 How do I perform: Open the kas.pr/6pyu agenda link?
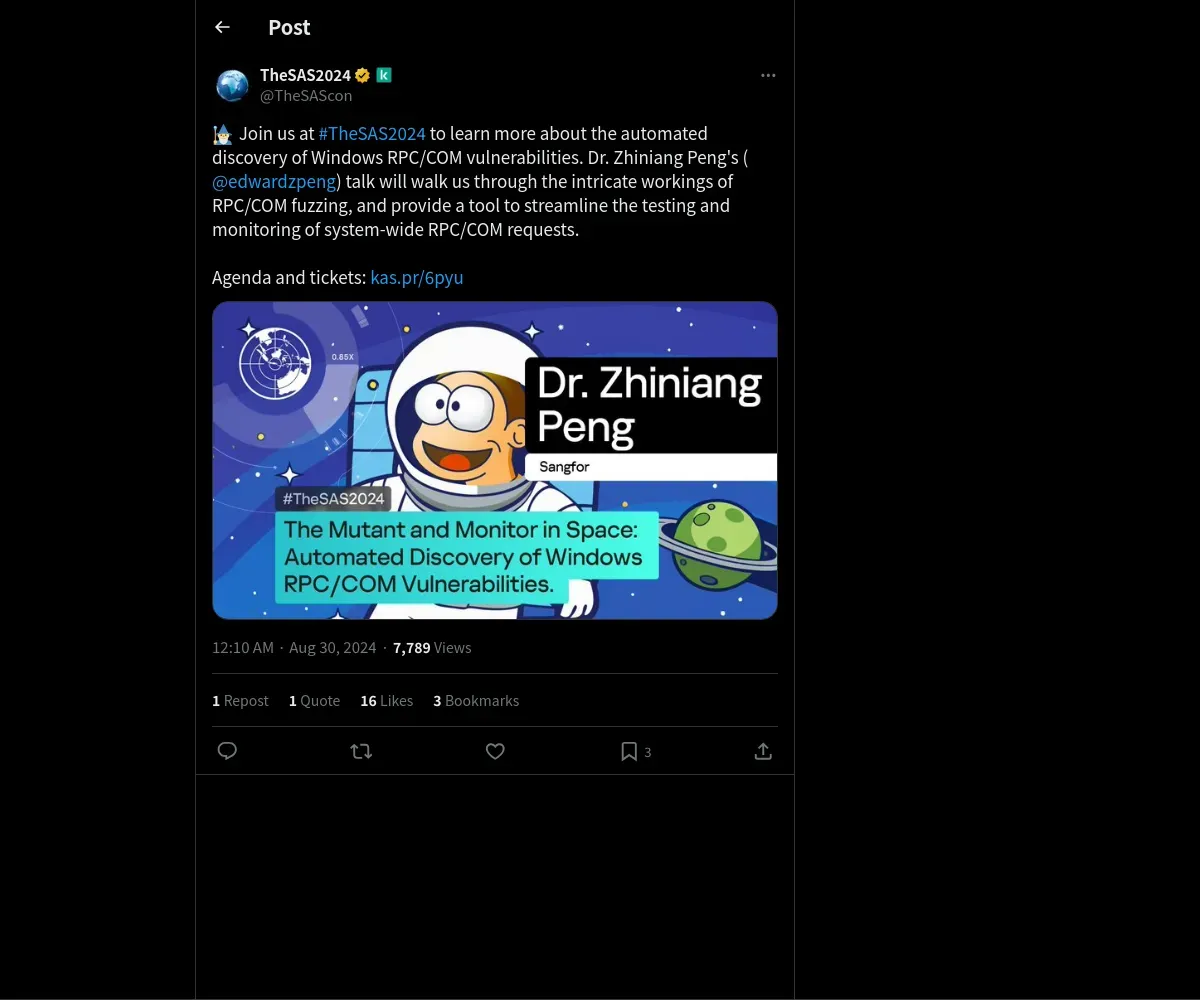[x=417, y=277]
